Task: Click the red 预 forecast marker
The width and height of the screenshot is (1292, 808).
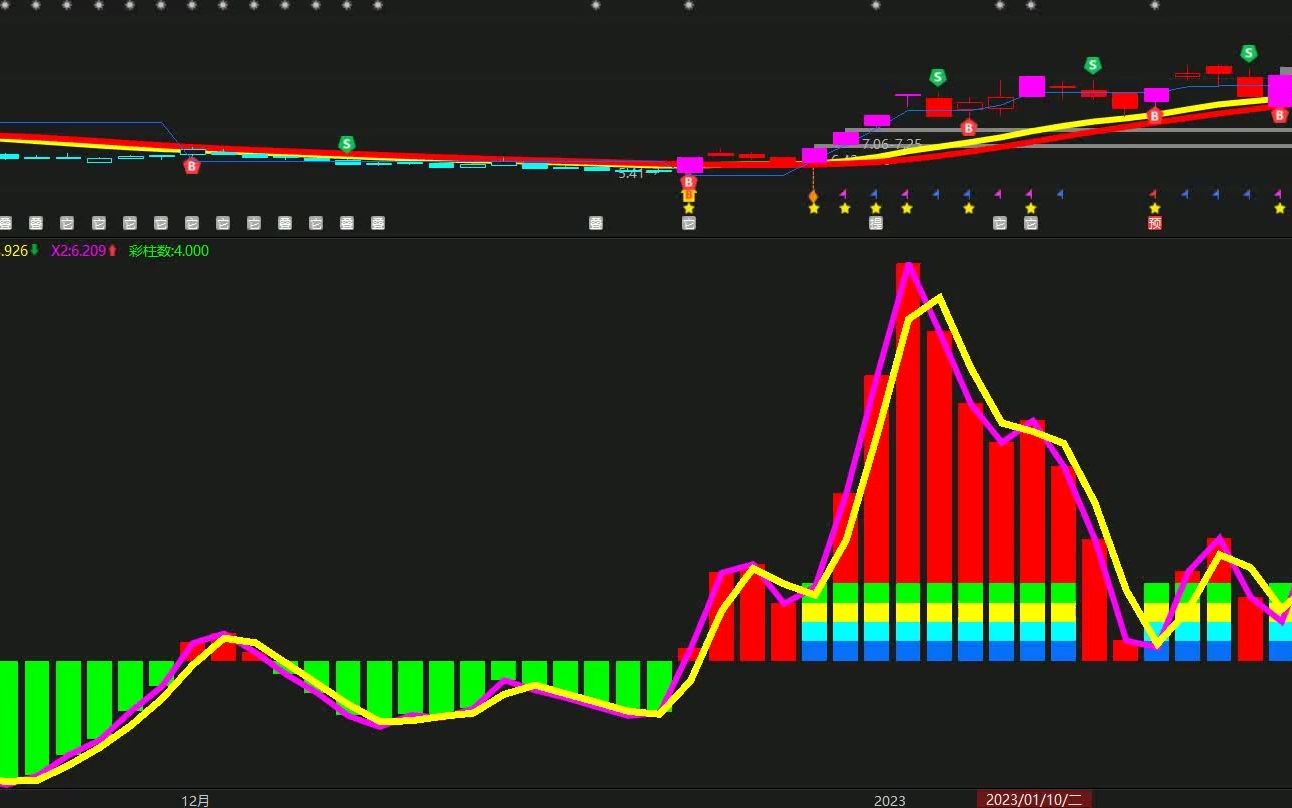Action: [1155, 224]
